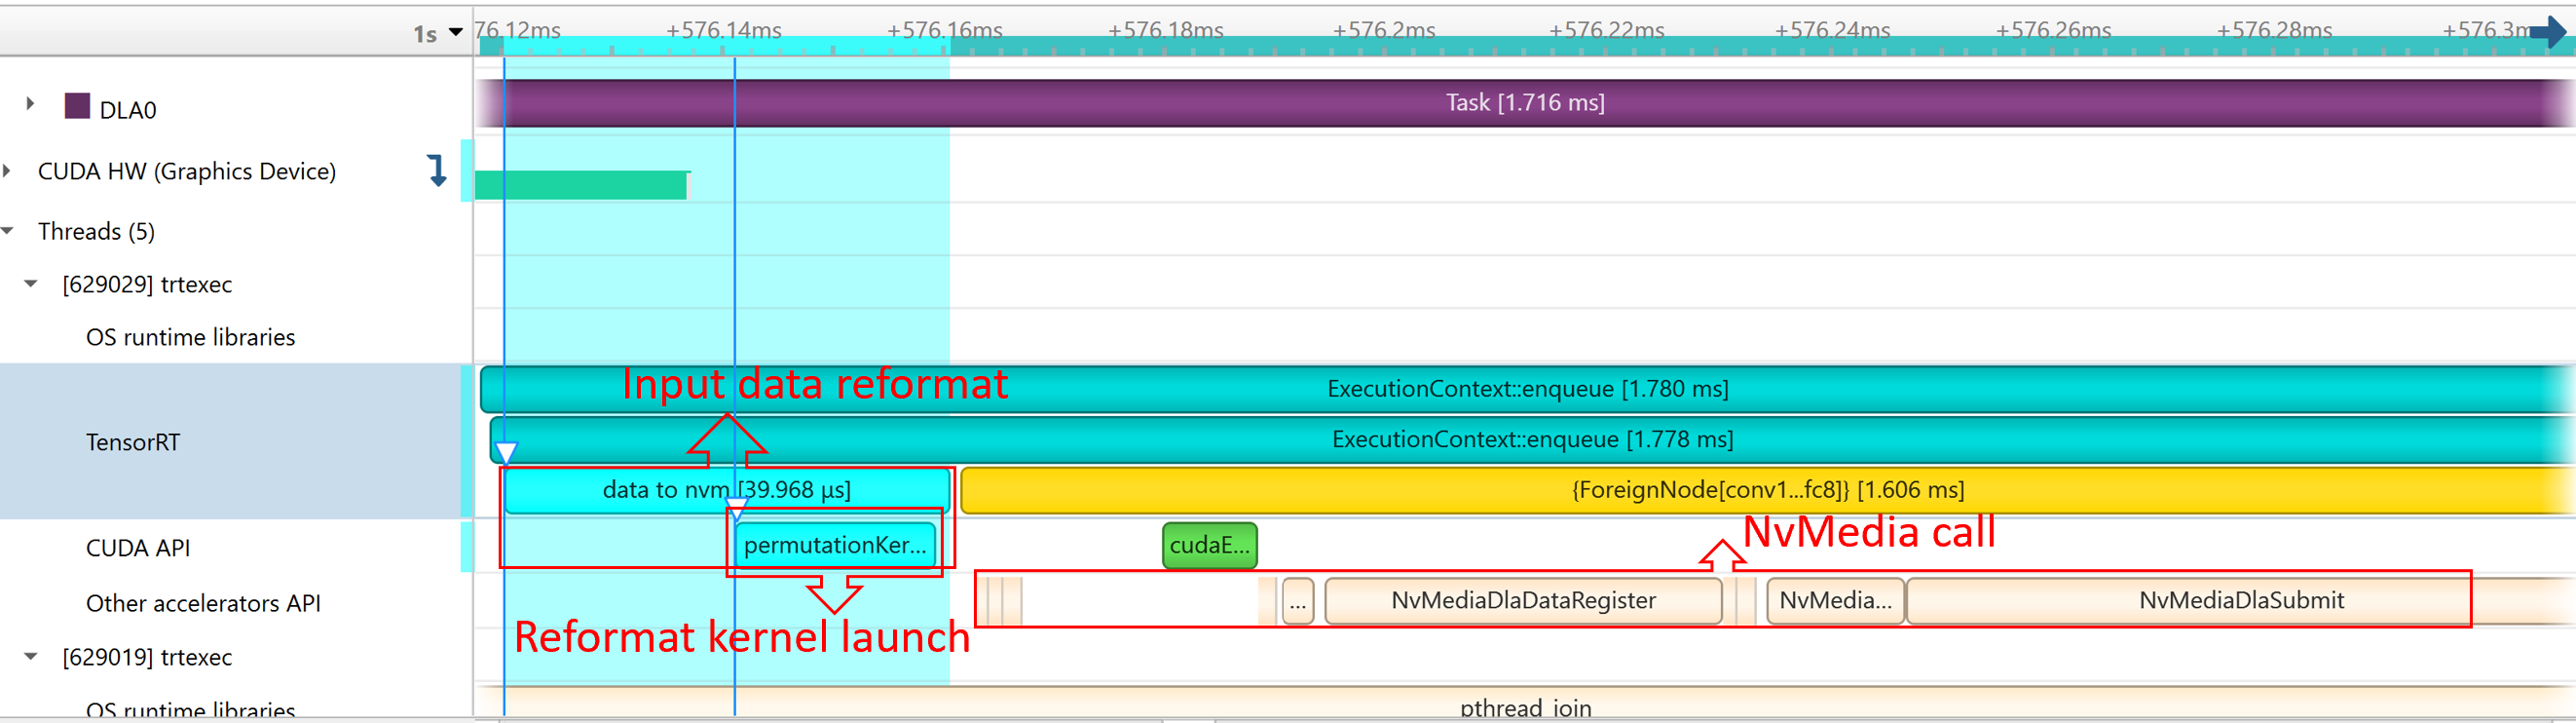Select the green CUDA HW kernel bar
This screenshot has width=2576, height=723.
coord(580,185)
